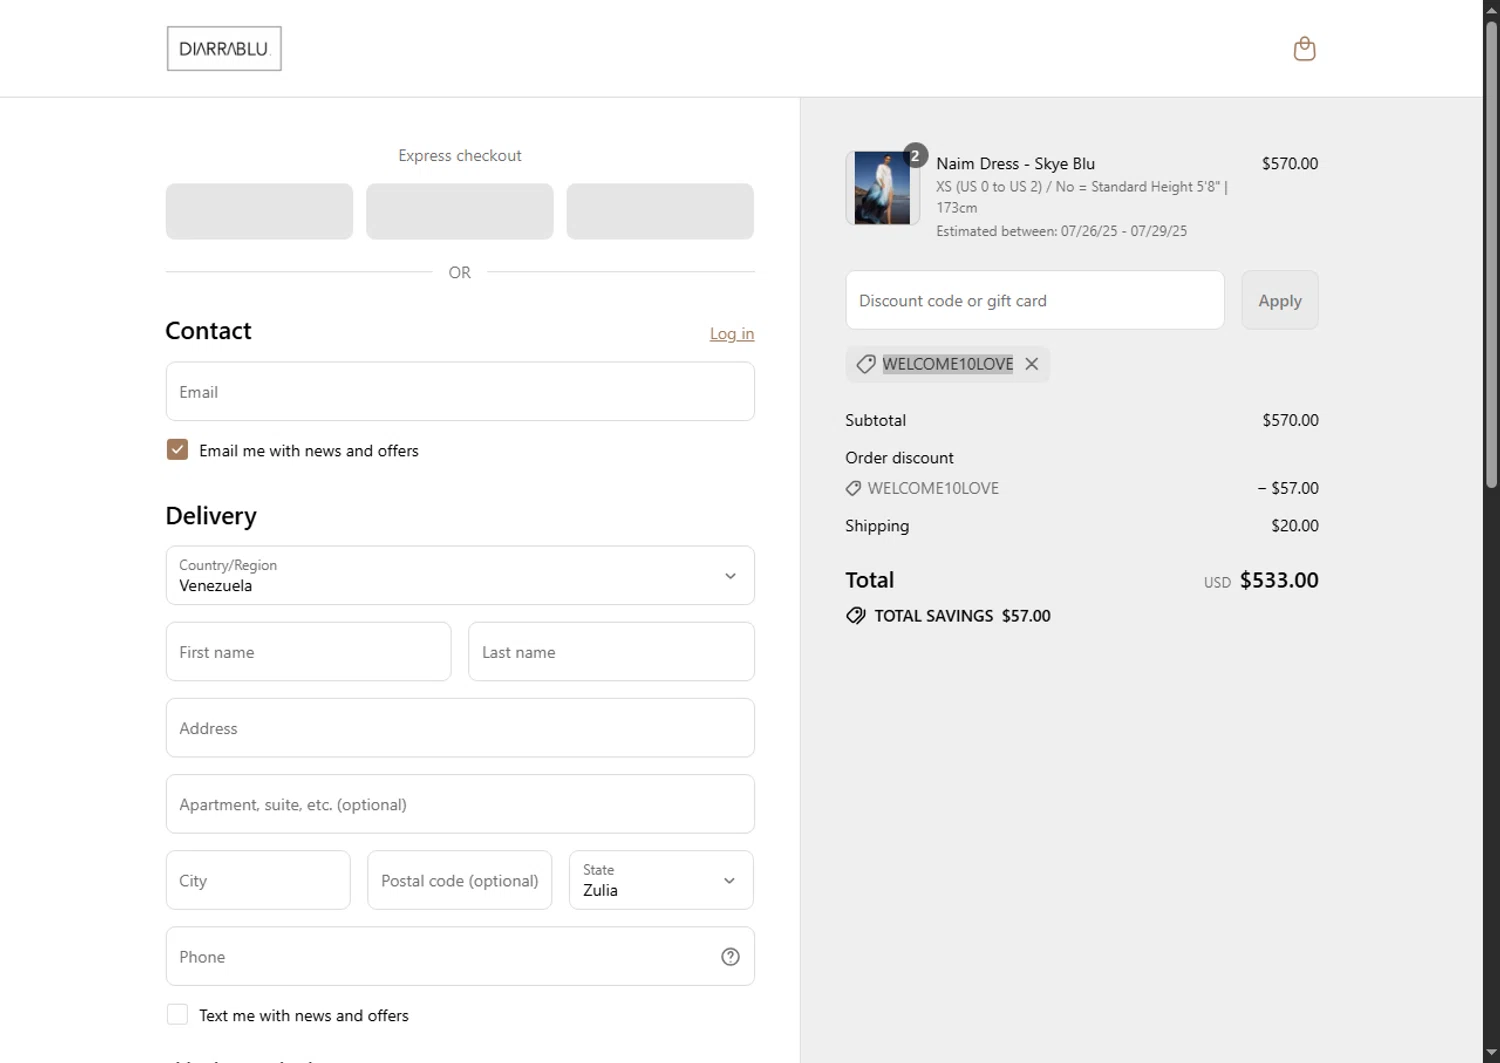Viewport: 1500px width, 1063px height.
Task: Click the estimated delivery dates text
Action: pyautogui.click(x=1061, y=231)
